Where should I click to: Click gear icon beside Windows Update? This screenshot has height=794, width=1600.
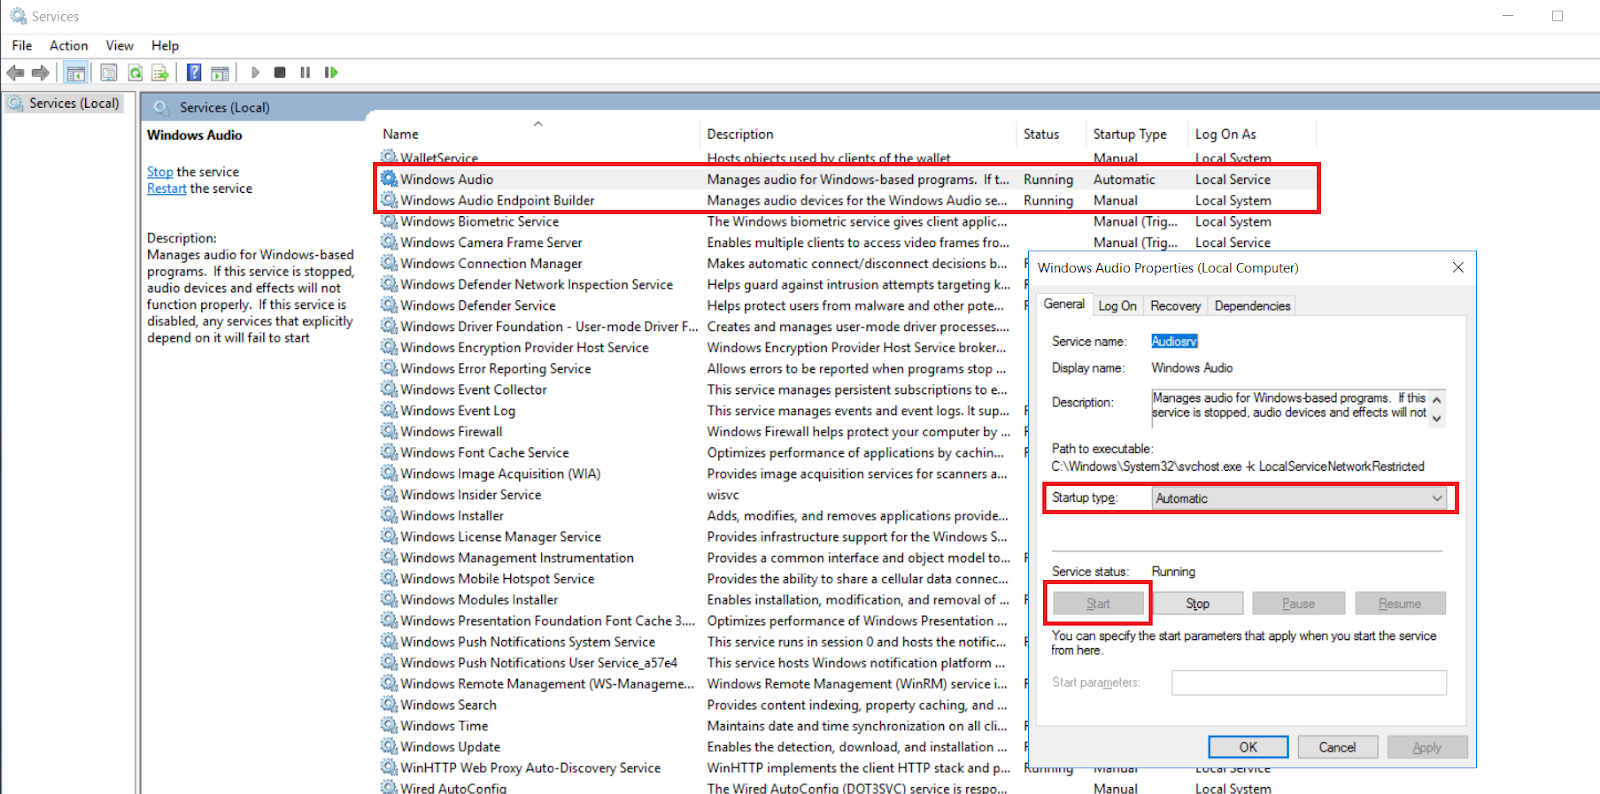pyautogui.click(x=389, y=746)
